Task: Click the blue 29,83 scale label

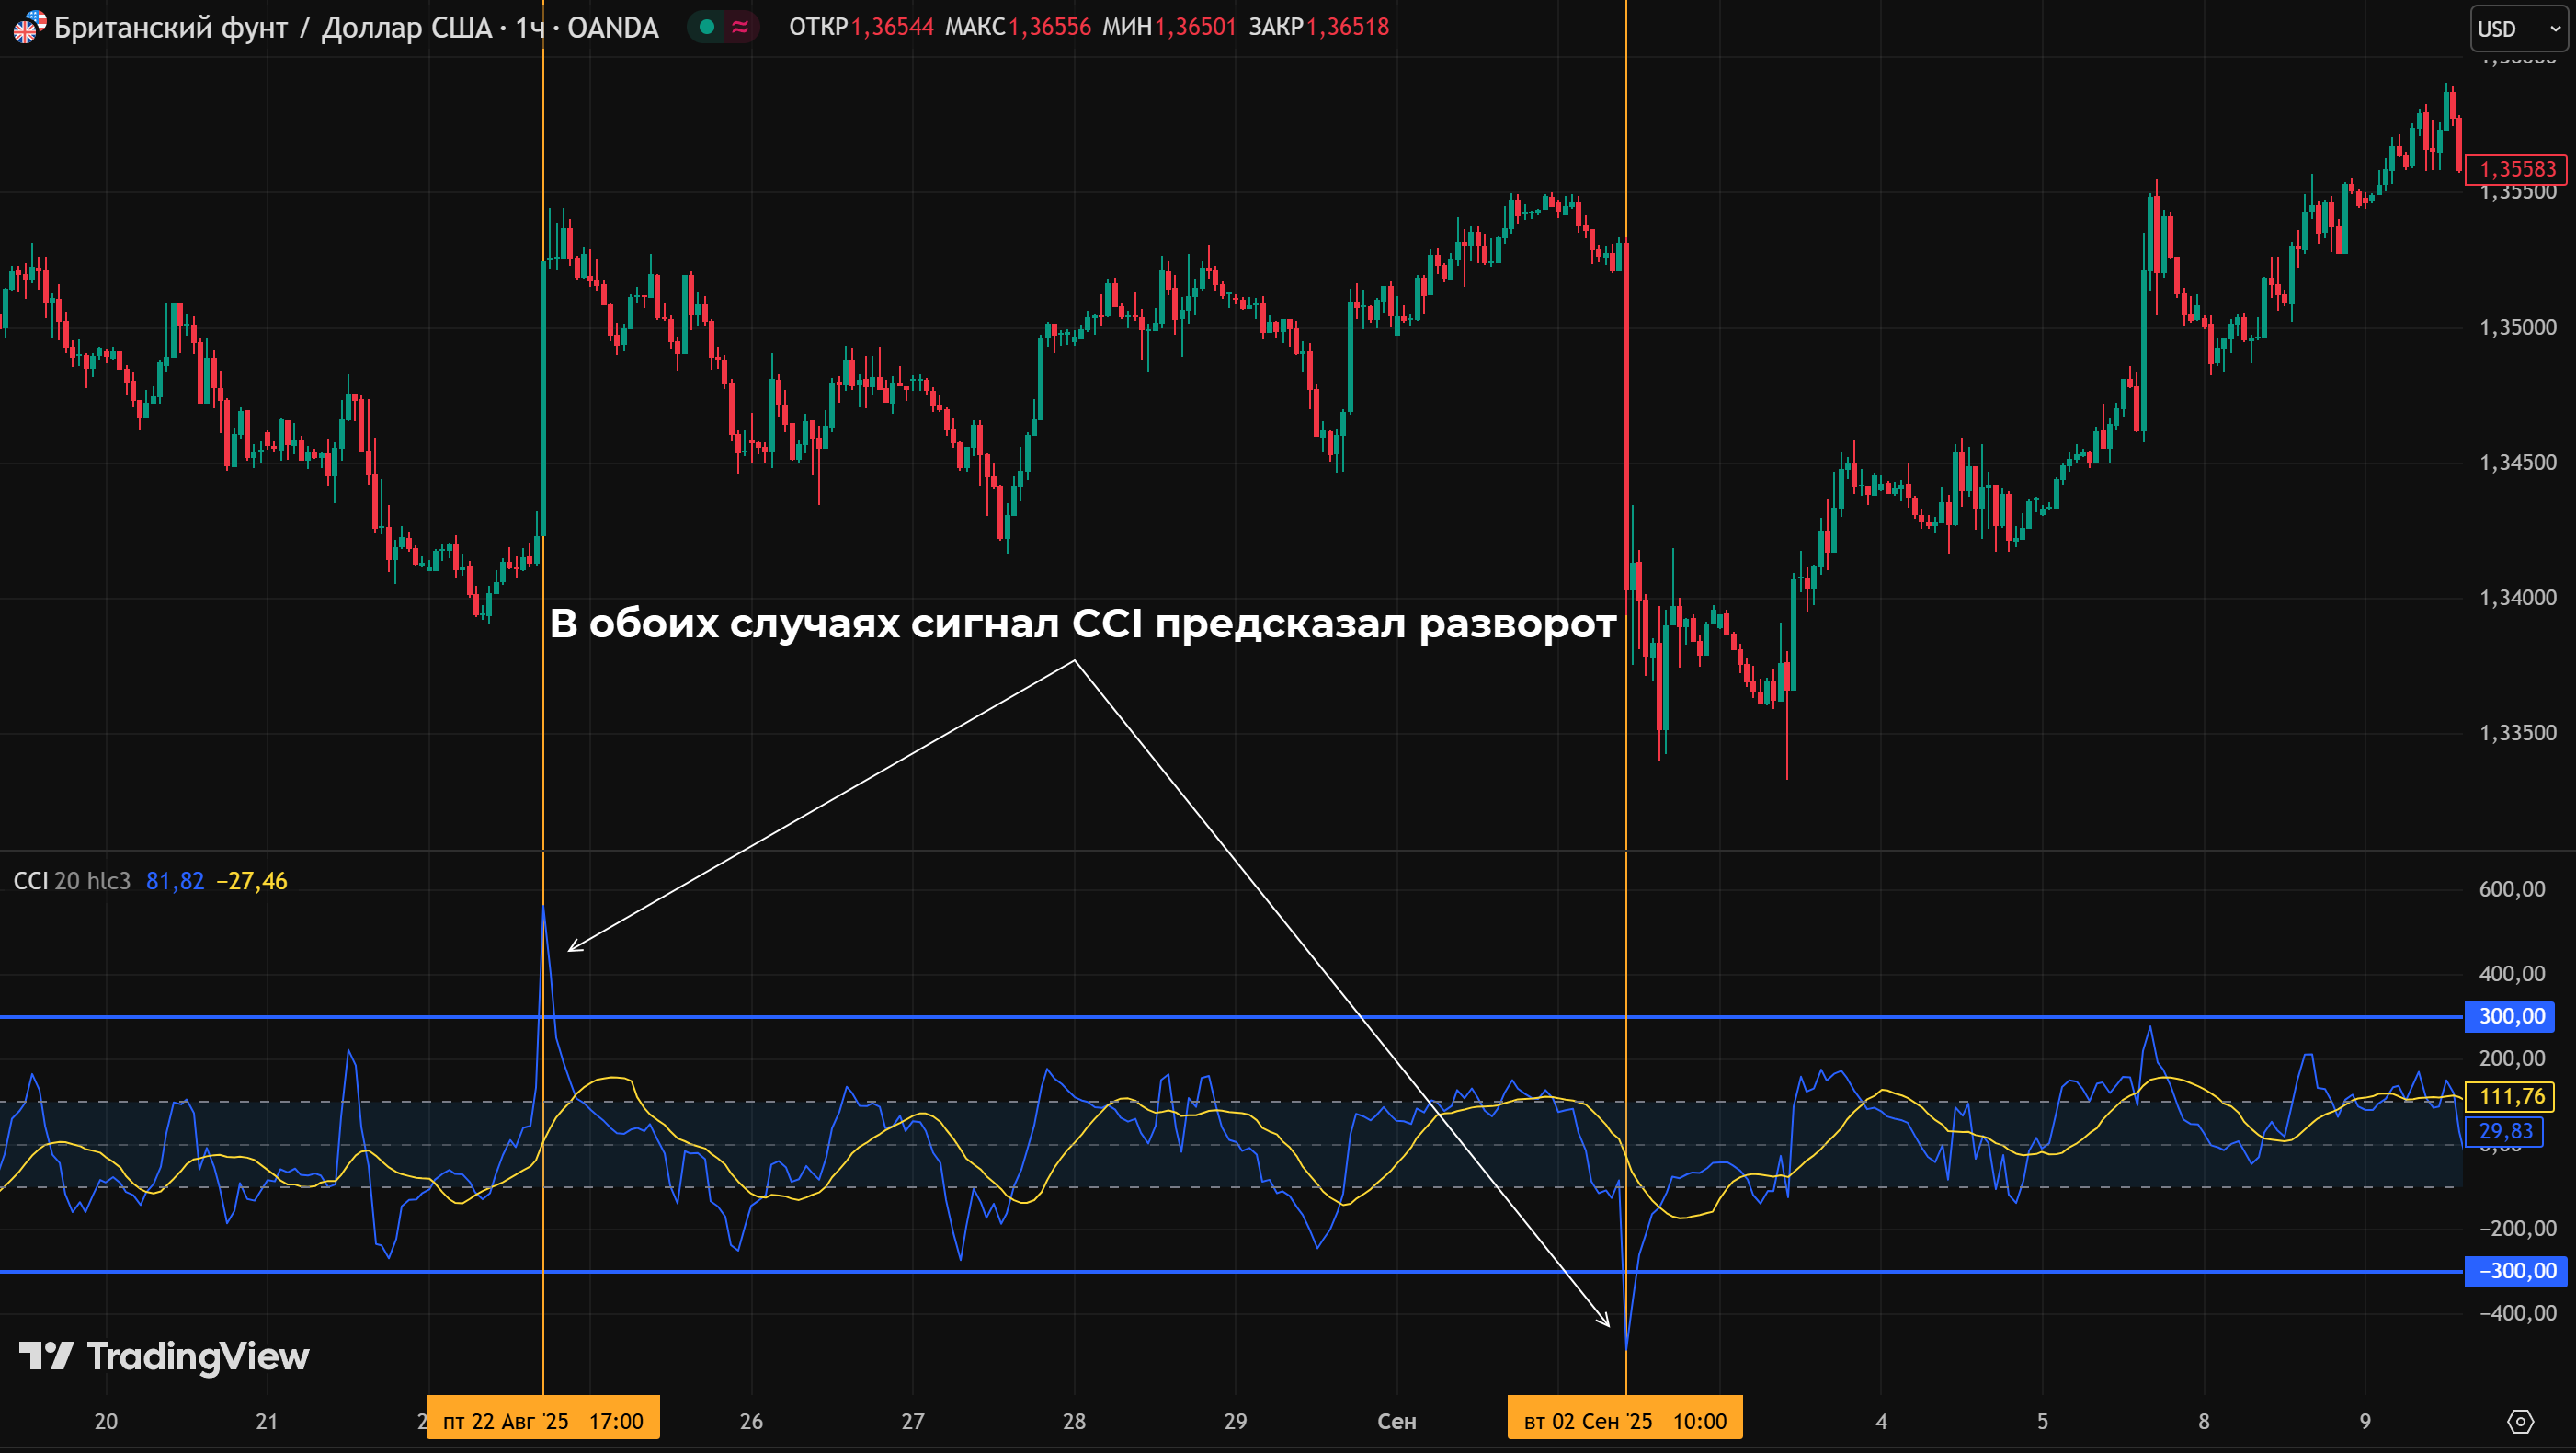Action: [x=2506, y=1131]
